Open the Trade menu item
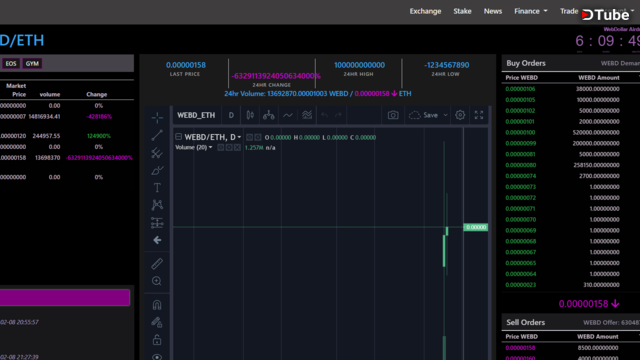 tap(569, 11)
